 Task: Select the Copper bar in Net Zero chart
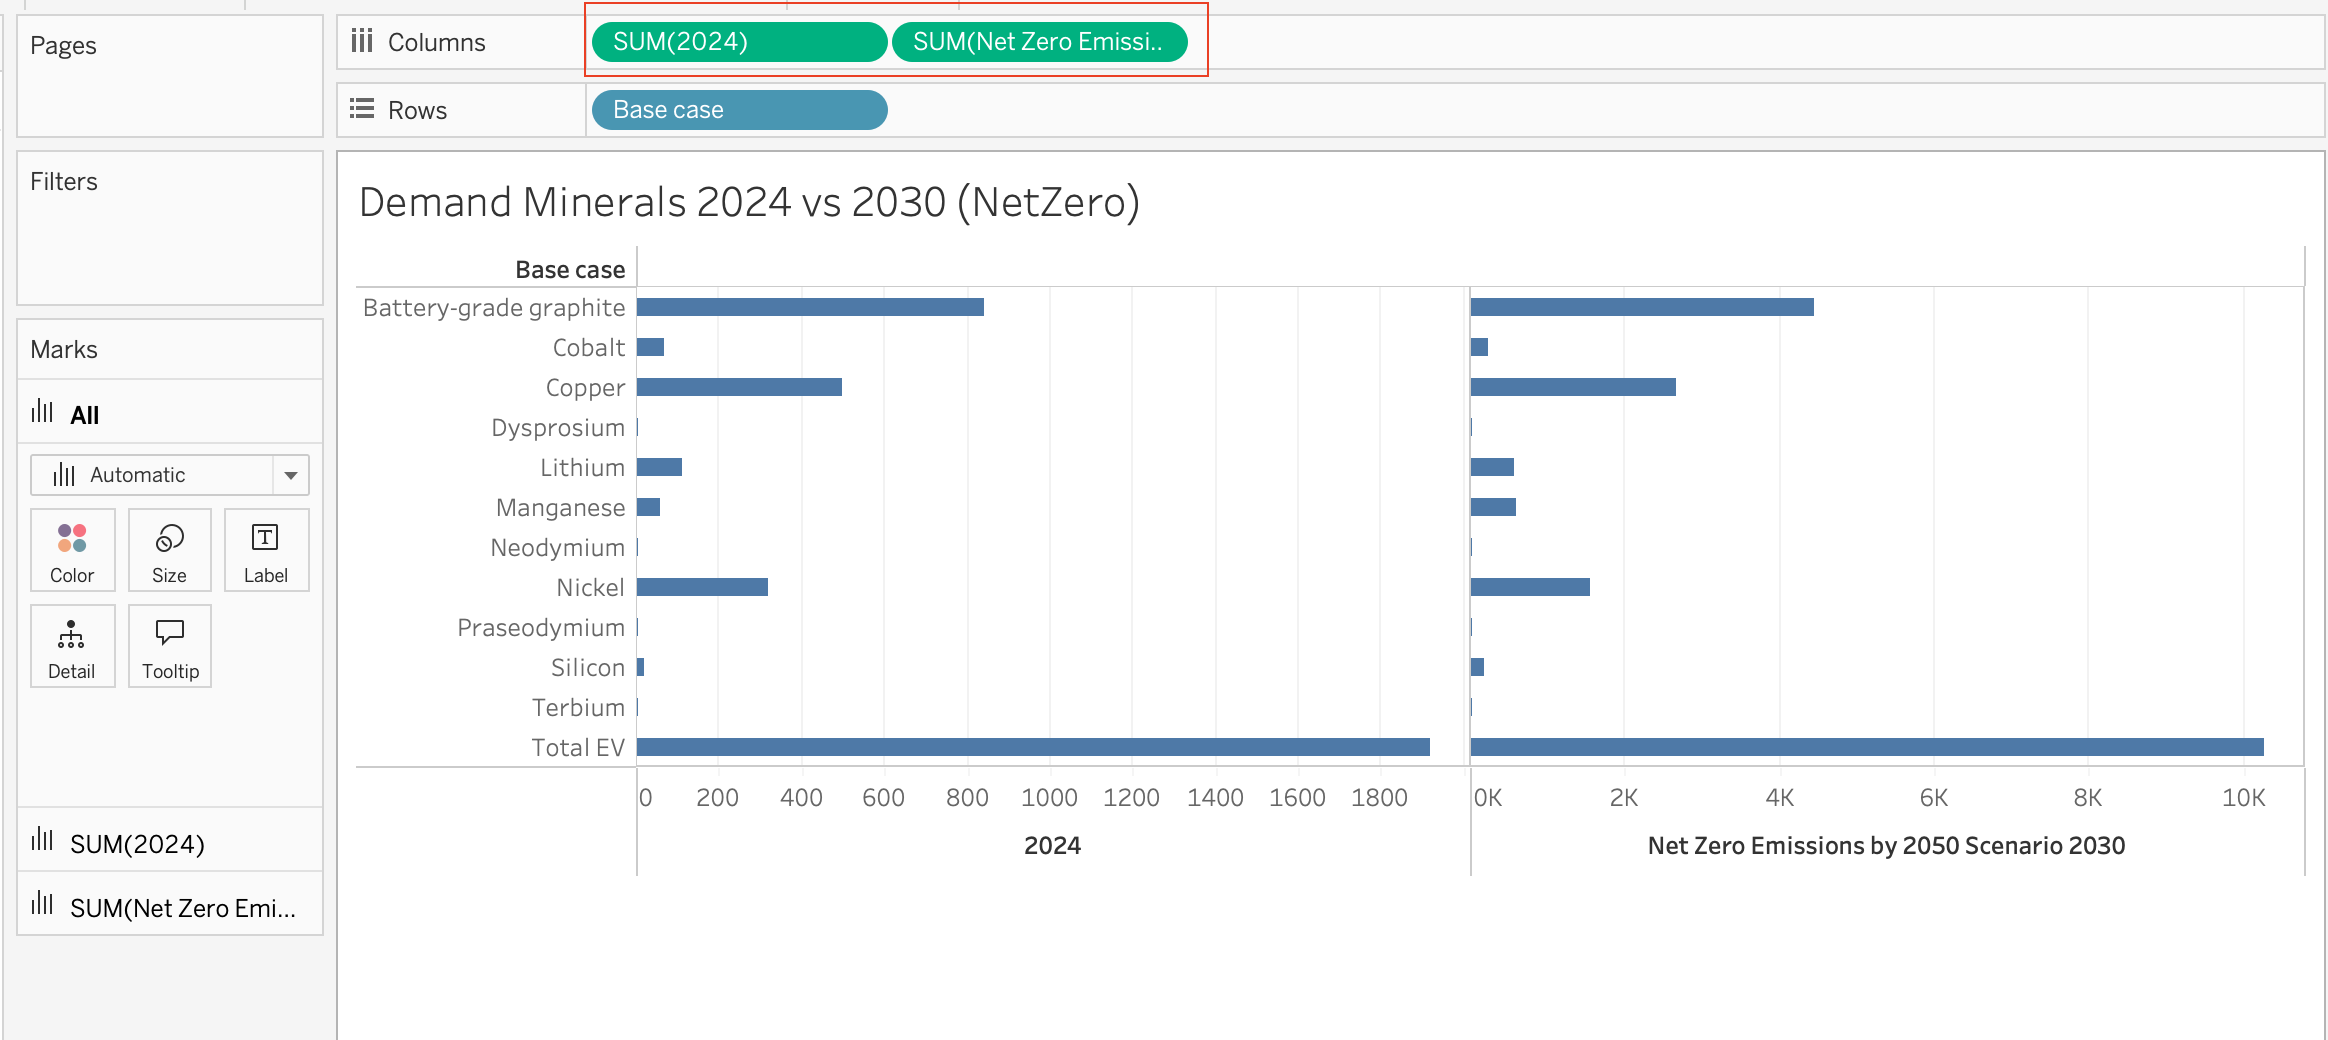click(1573, 387)
